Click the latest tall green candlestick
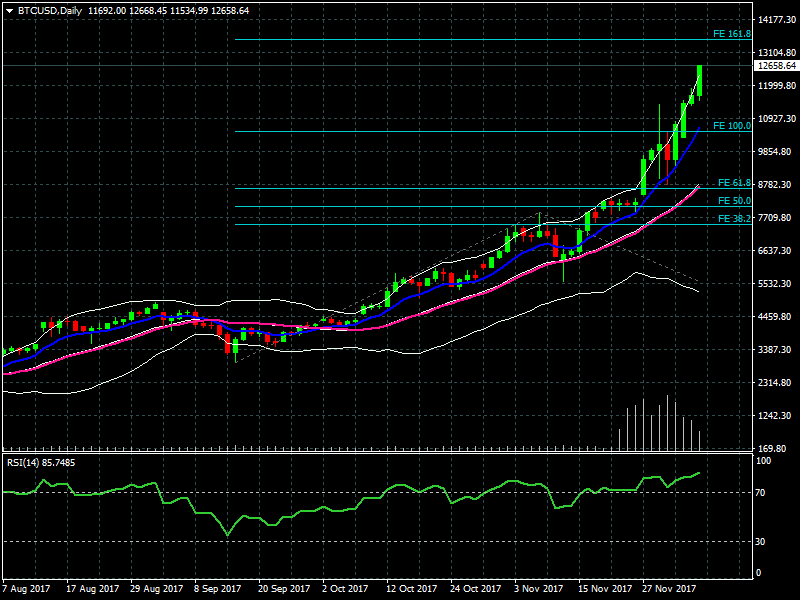Viewport: 800px width, 600px height. coord(699,80)
